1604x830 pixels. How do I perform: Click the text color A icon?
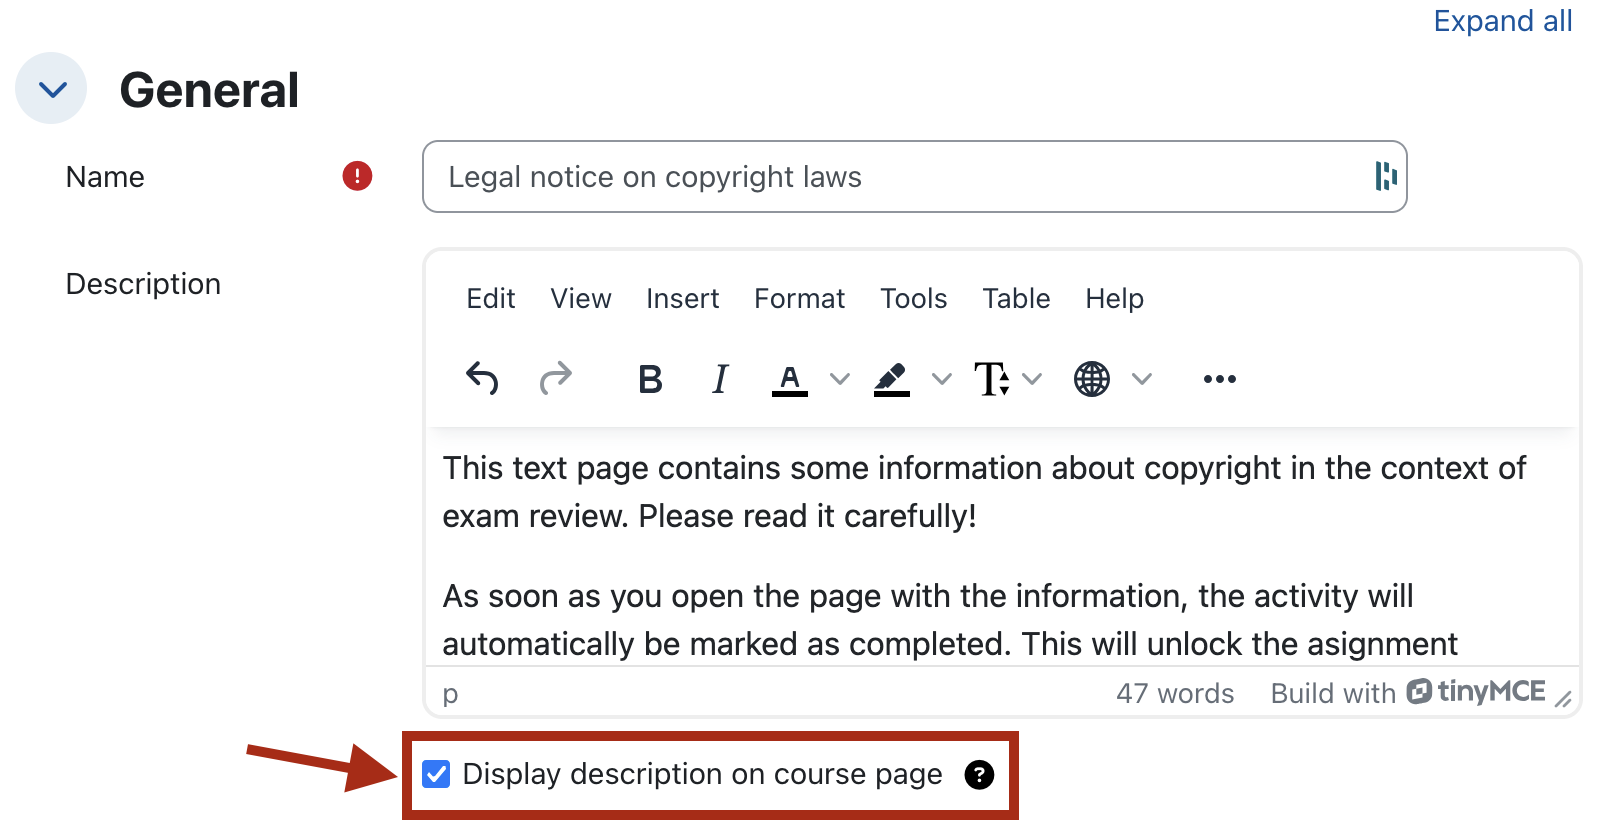click(789, 379)
